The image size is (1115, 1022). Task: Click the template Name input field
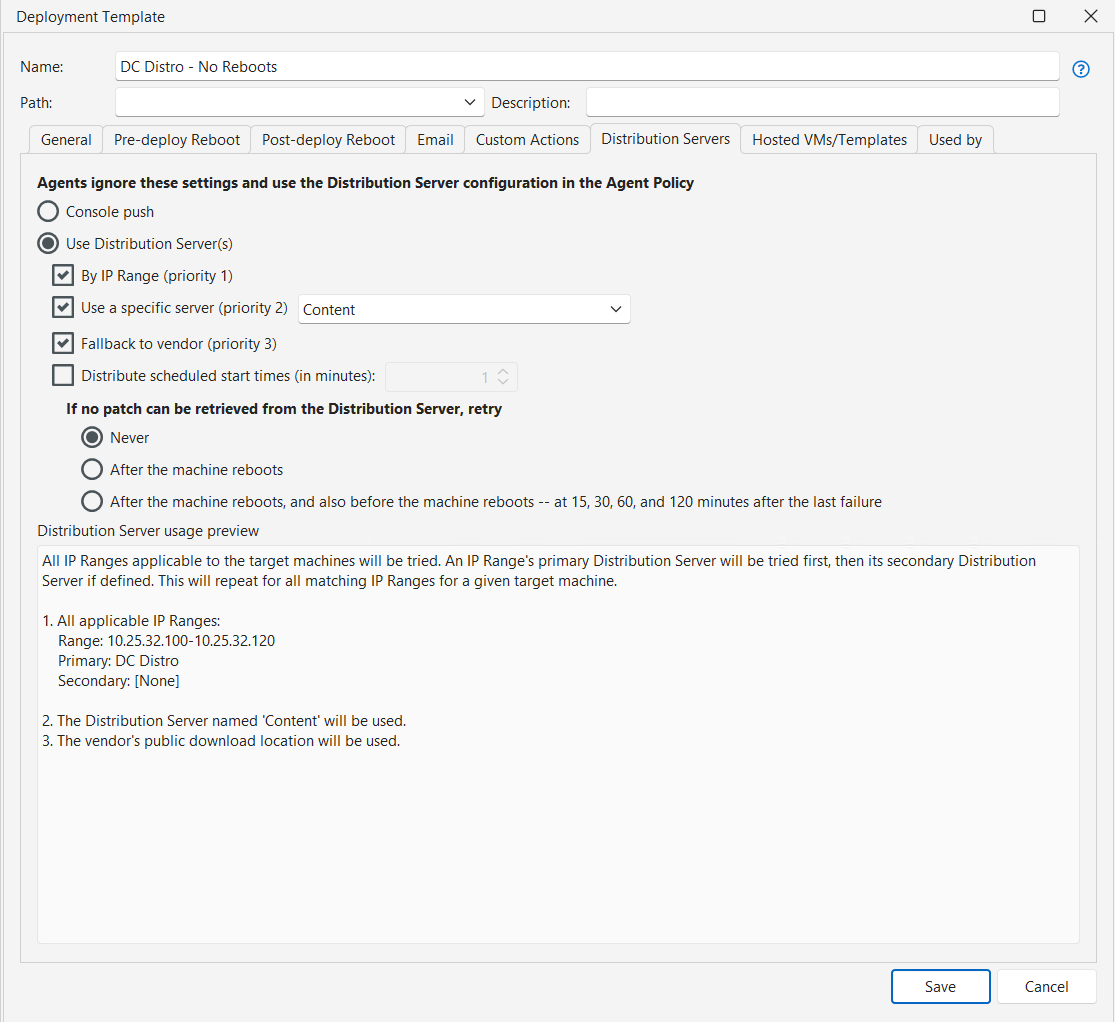coord(587,67)
